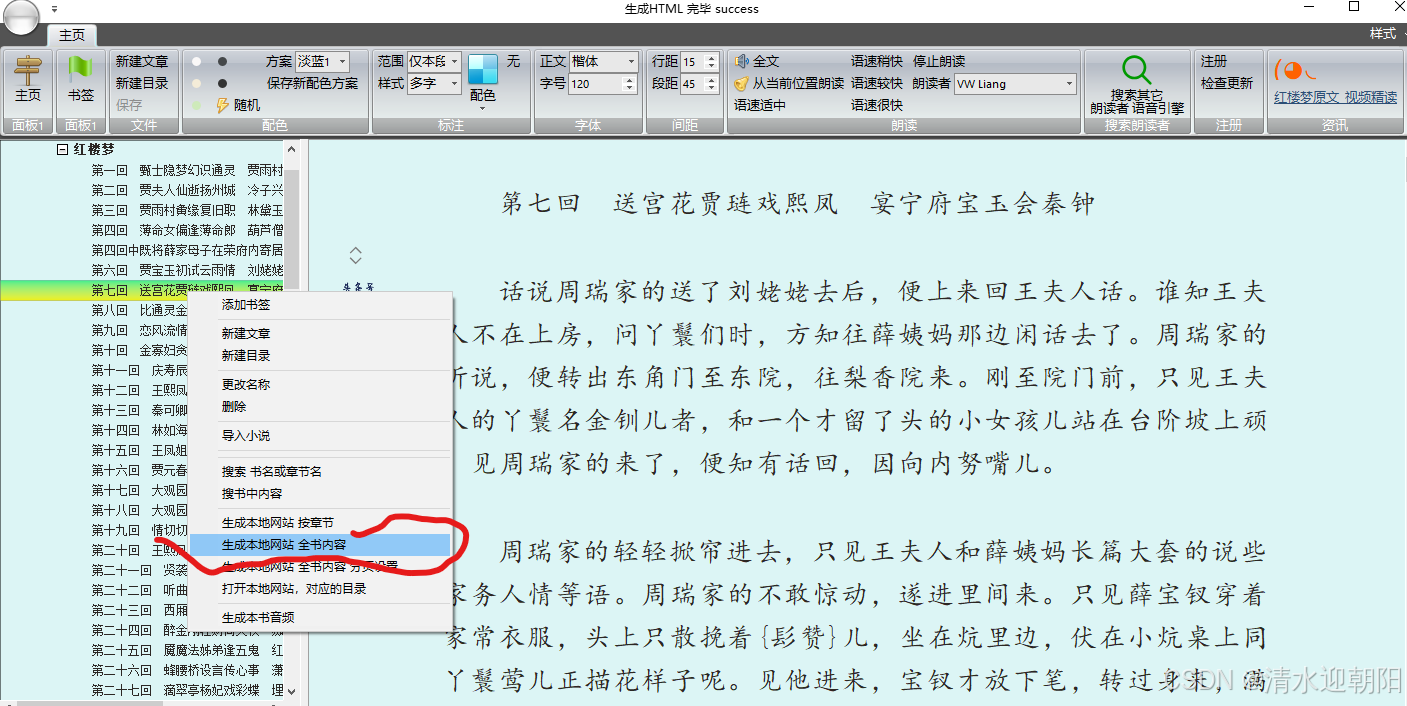Click the bell icon for 从当前位置朗读
The width and height of the screenshot is (1407, 706).
(x=741, y=83)
